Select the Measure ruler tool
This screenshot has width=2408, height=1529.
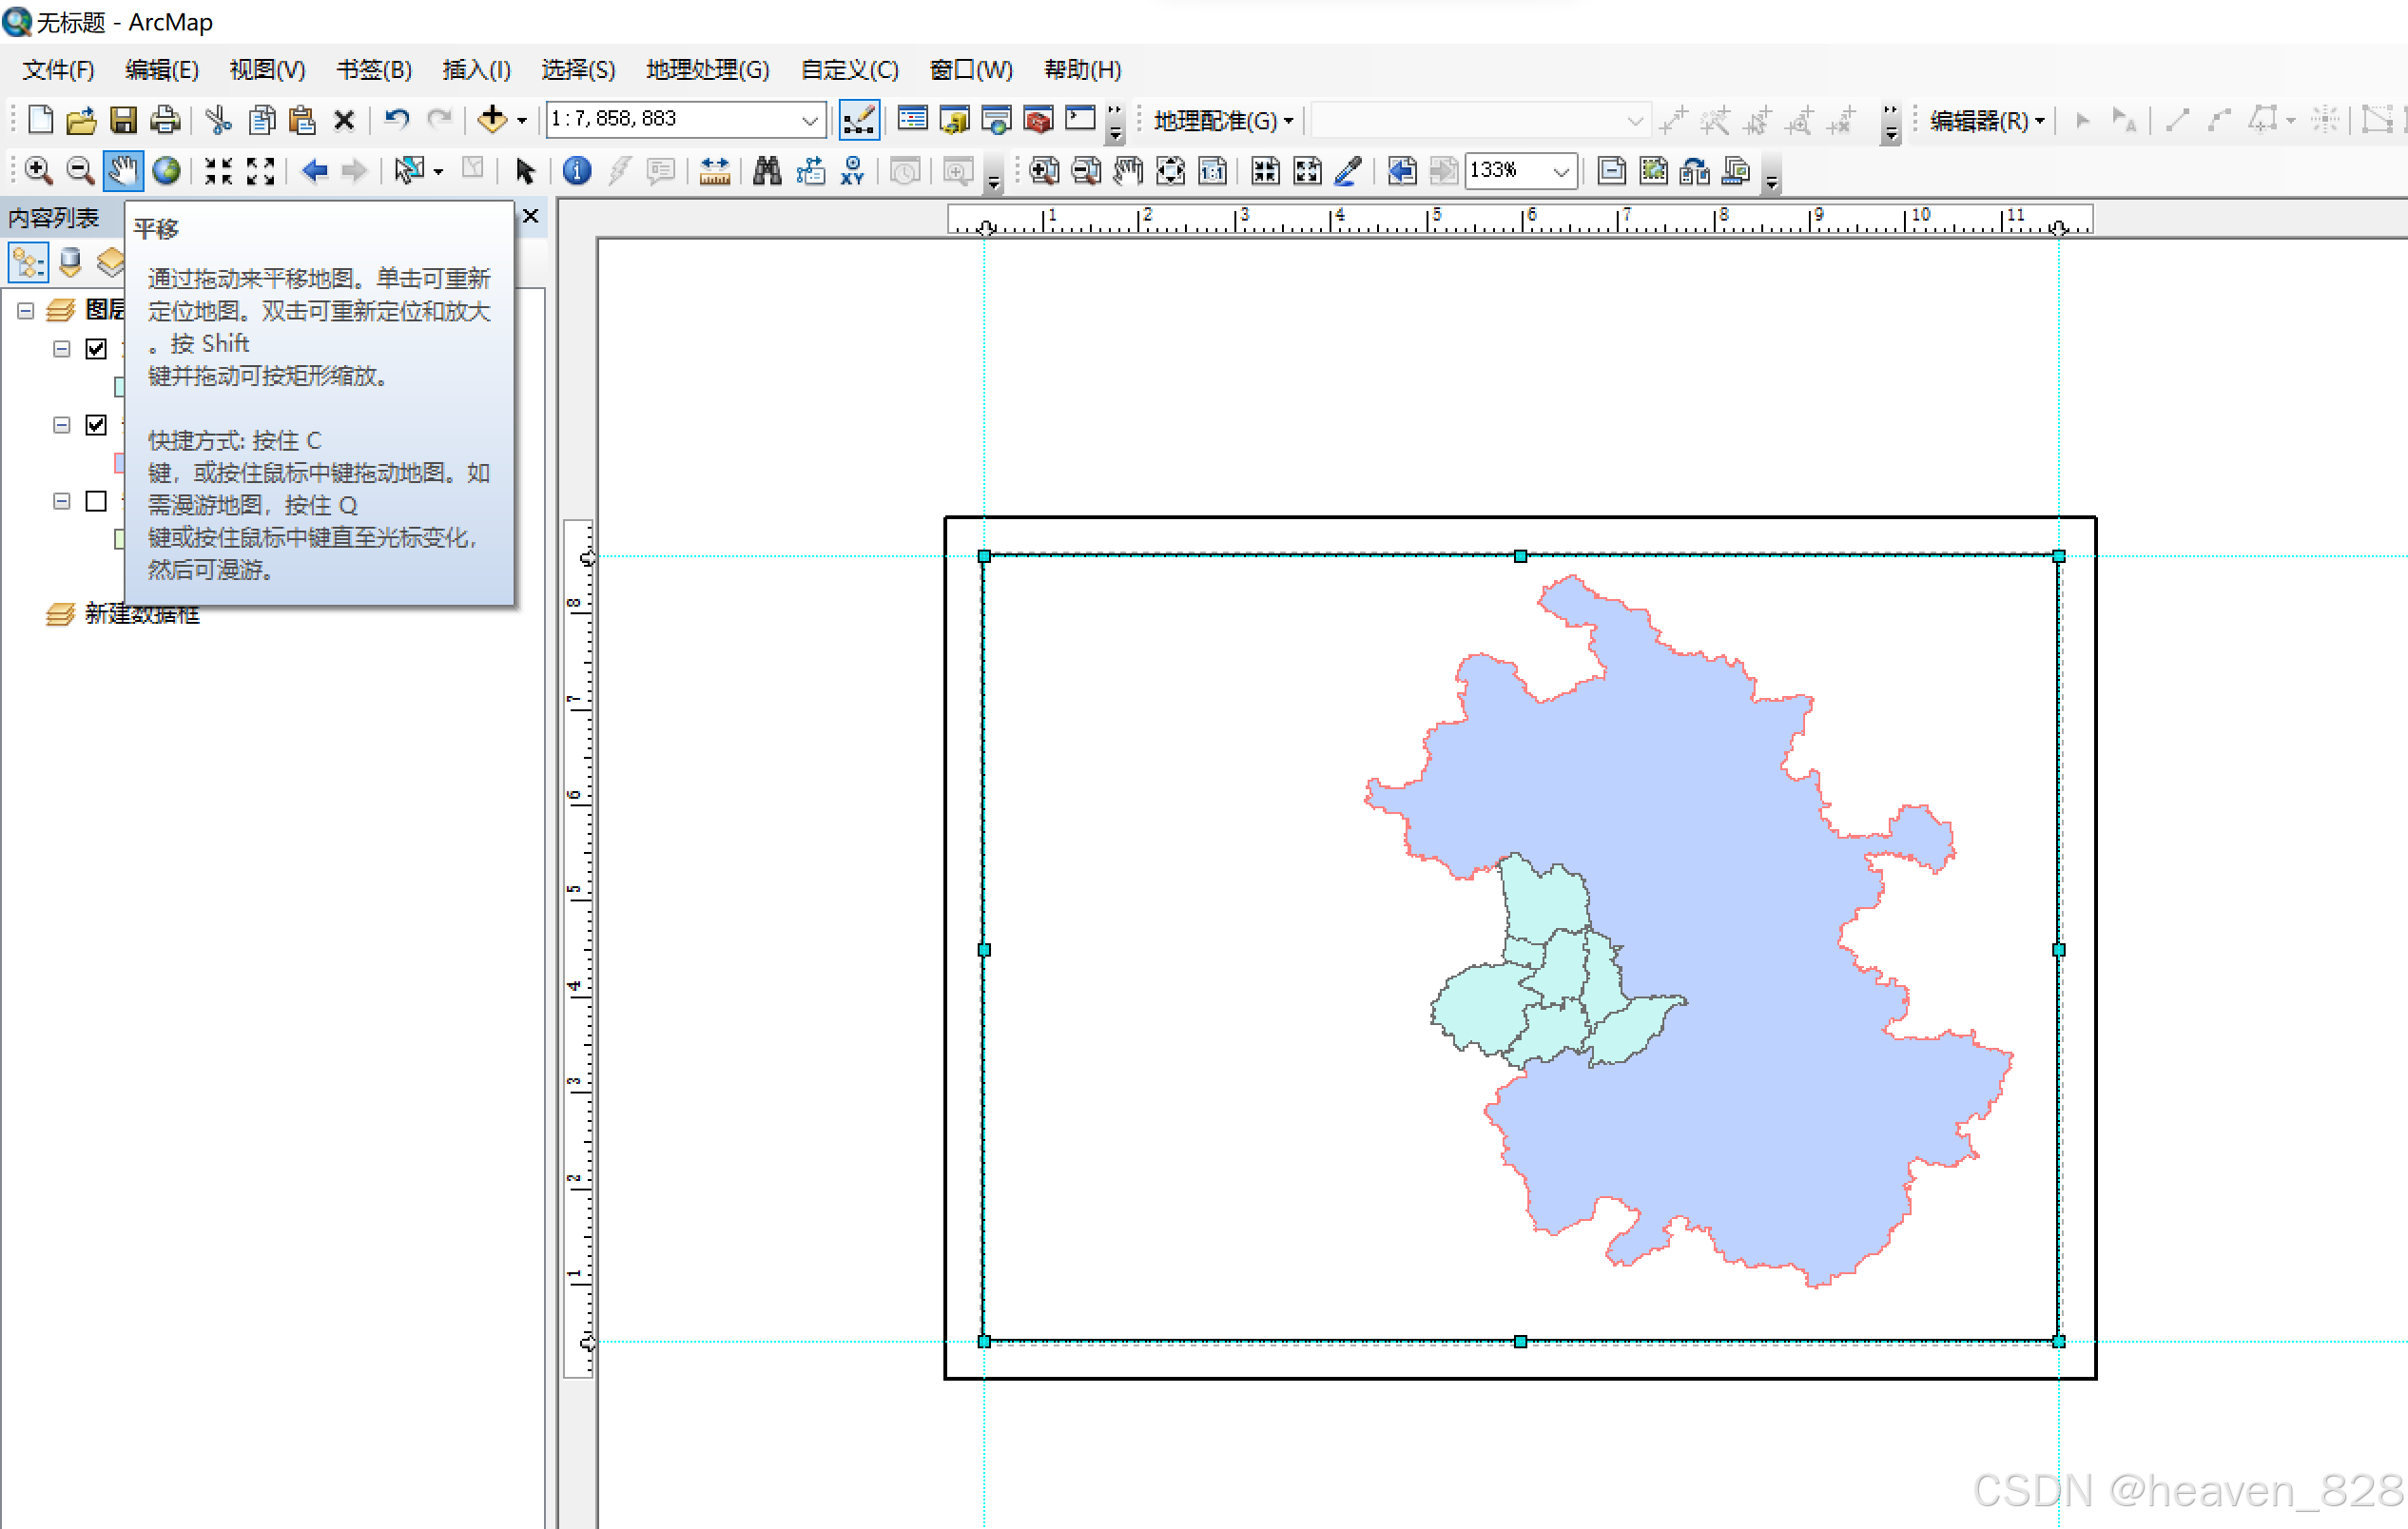(x=714, y=171)
